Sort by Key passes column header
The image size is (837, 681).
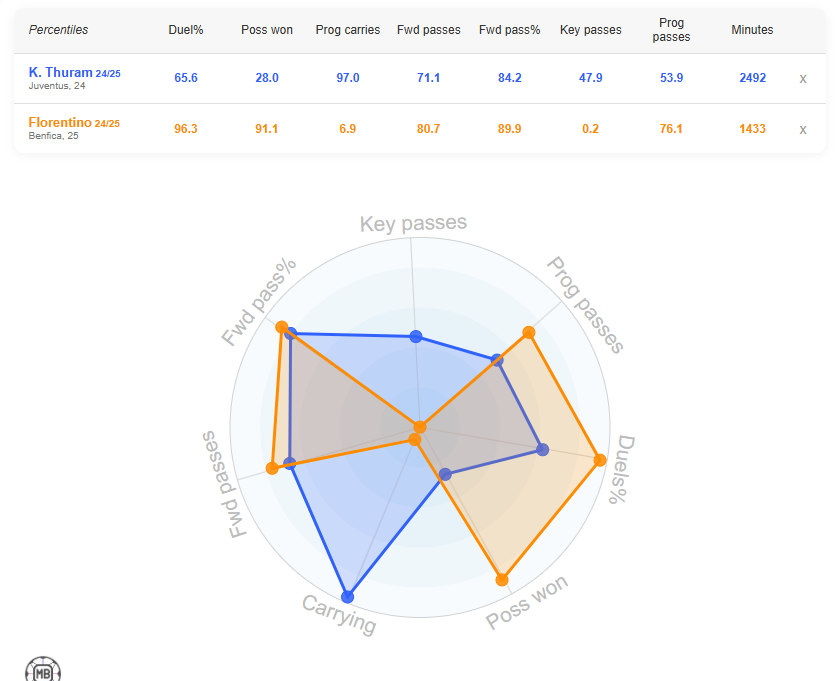pos(590,30)
